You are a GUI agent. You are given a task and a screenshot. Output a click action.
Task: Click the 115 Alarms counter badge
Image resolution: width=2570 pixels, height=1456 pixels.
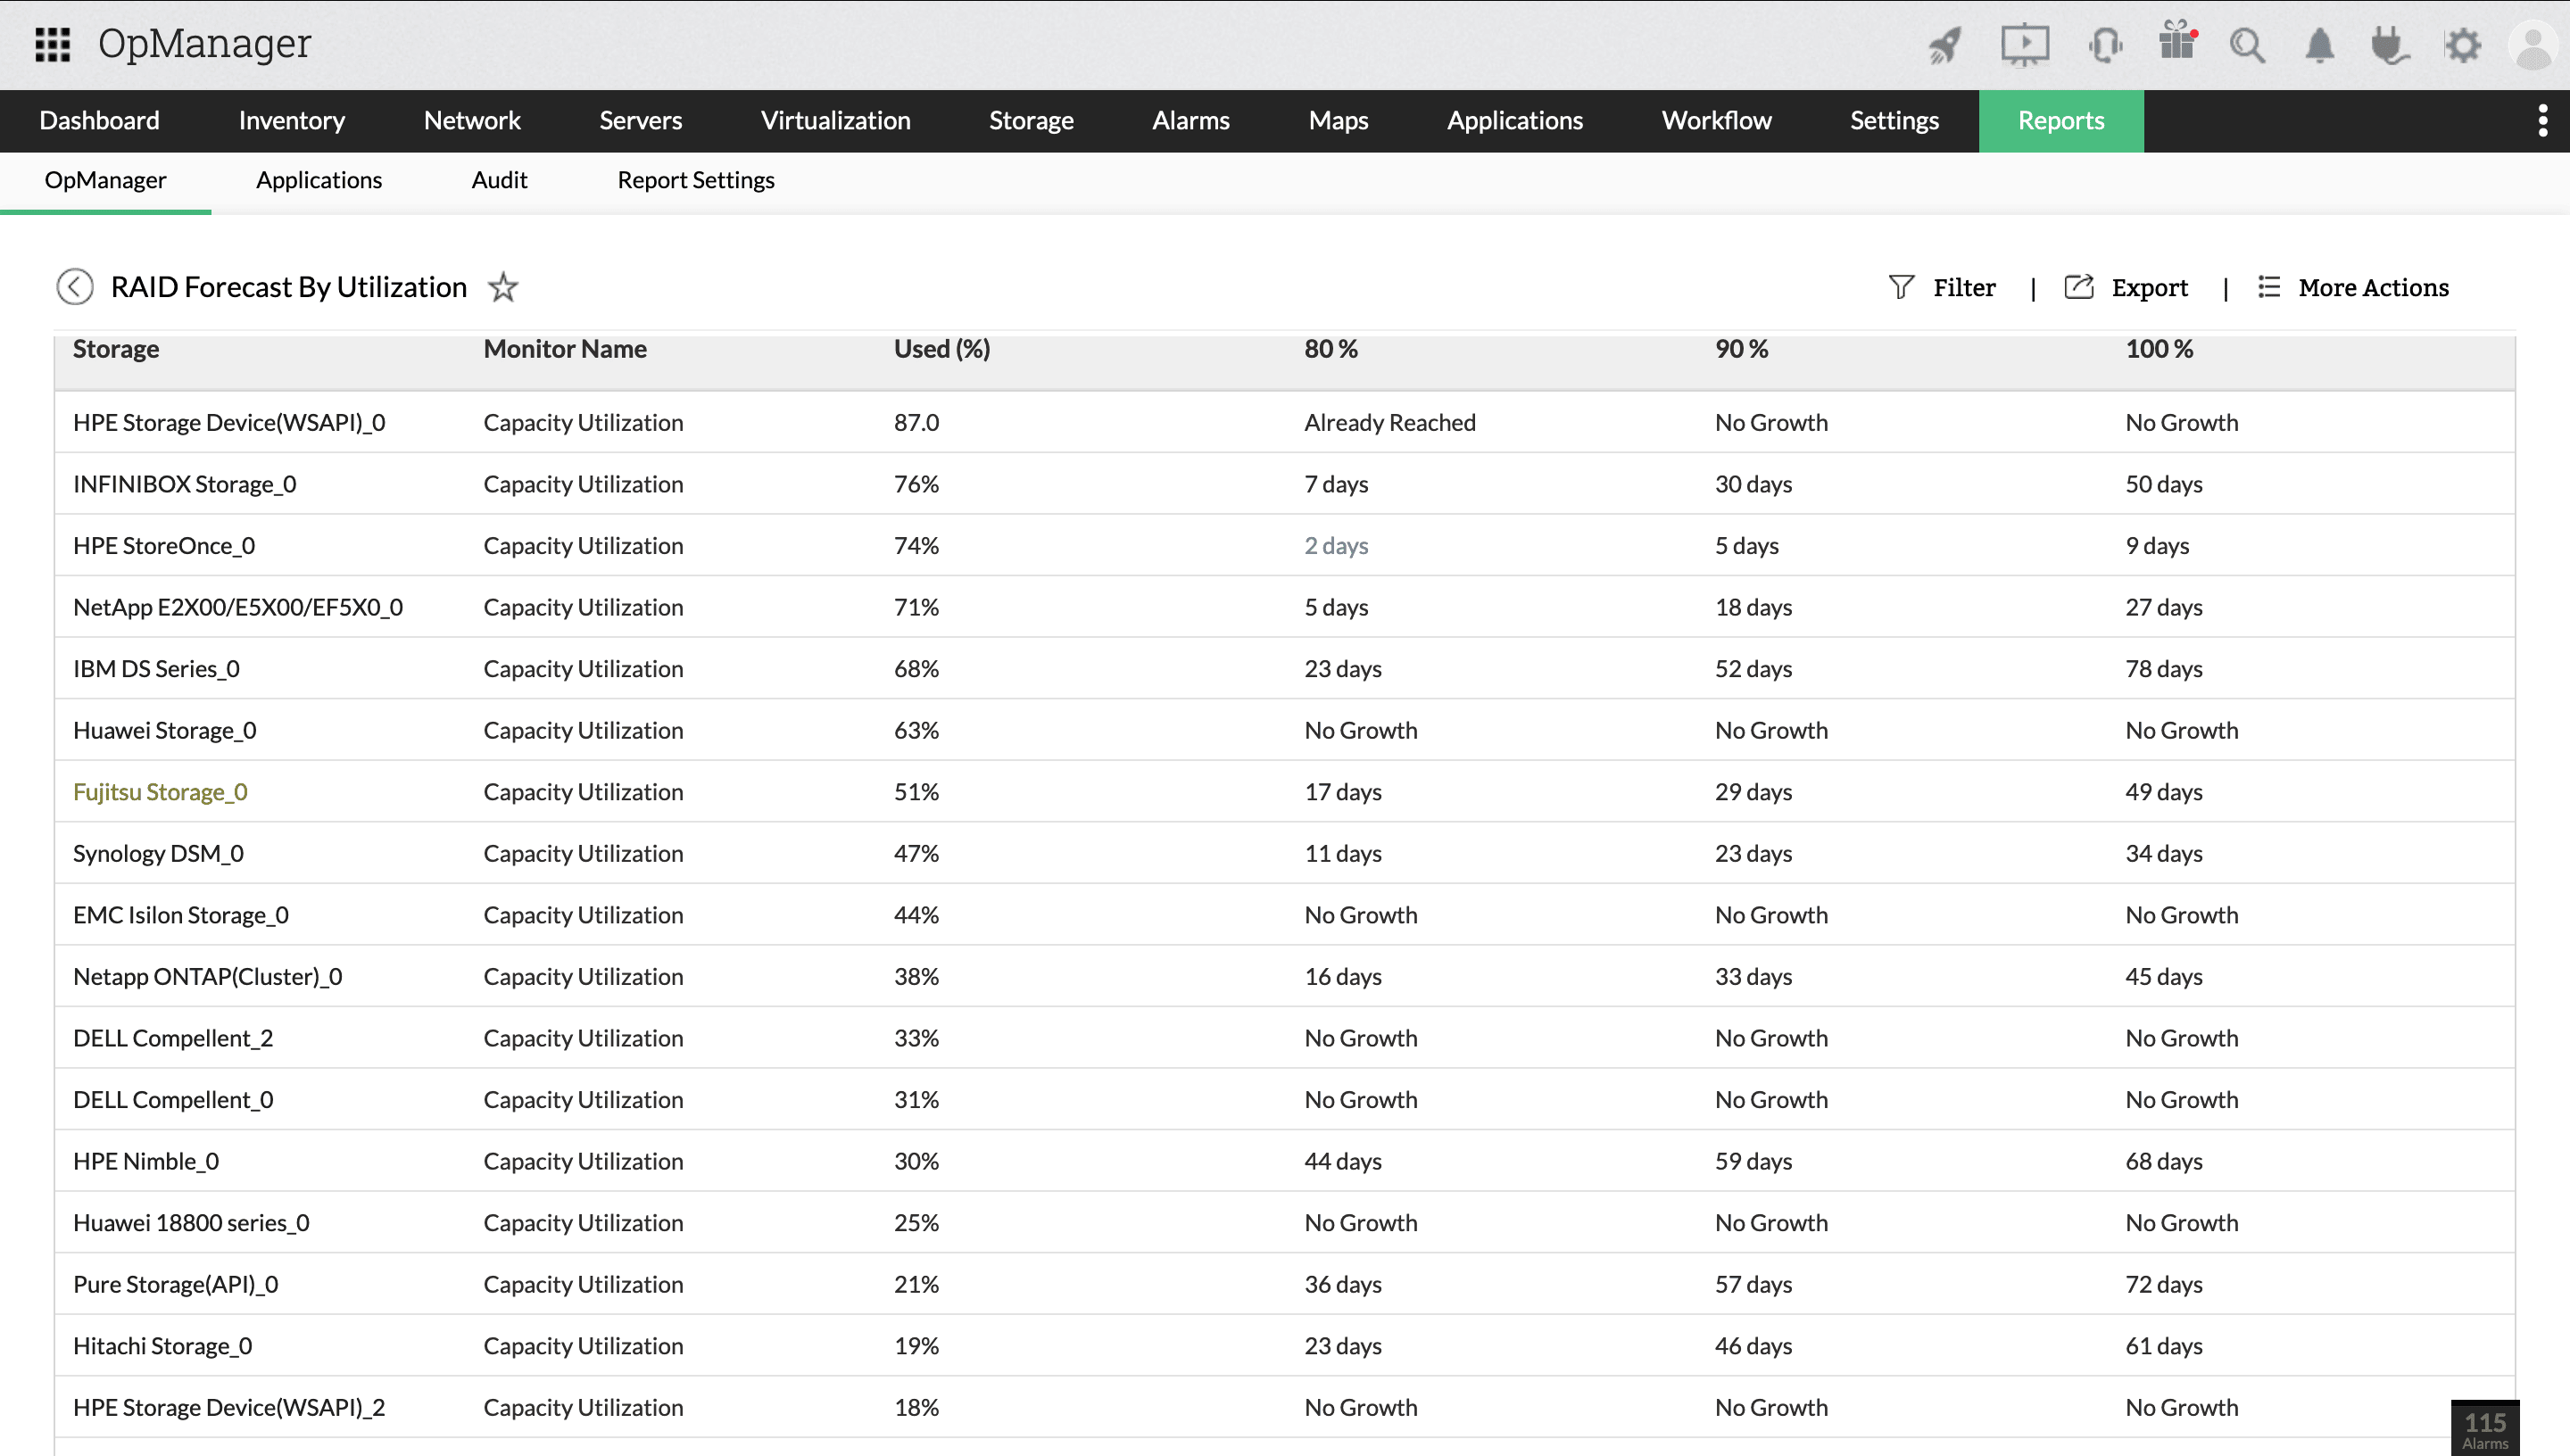click(x=2484, y=1428)
